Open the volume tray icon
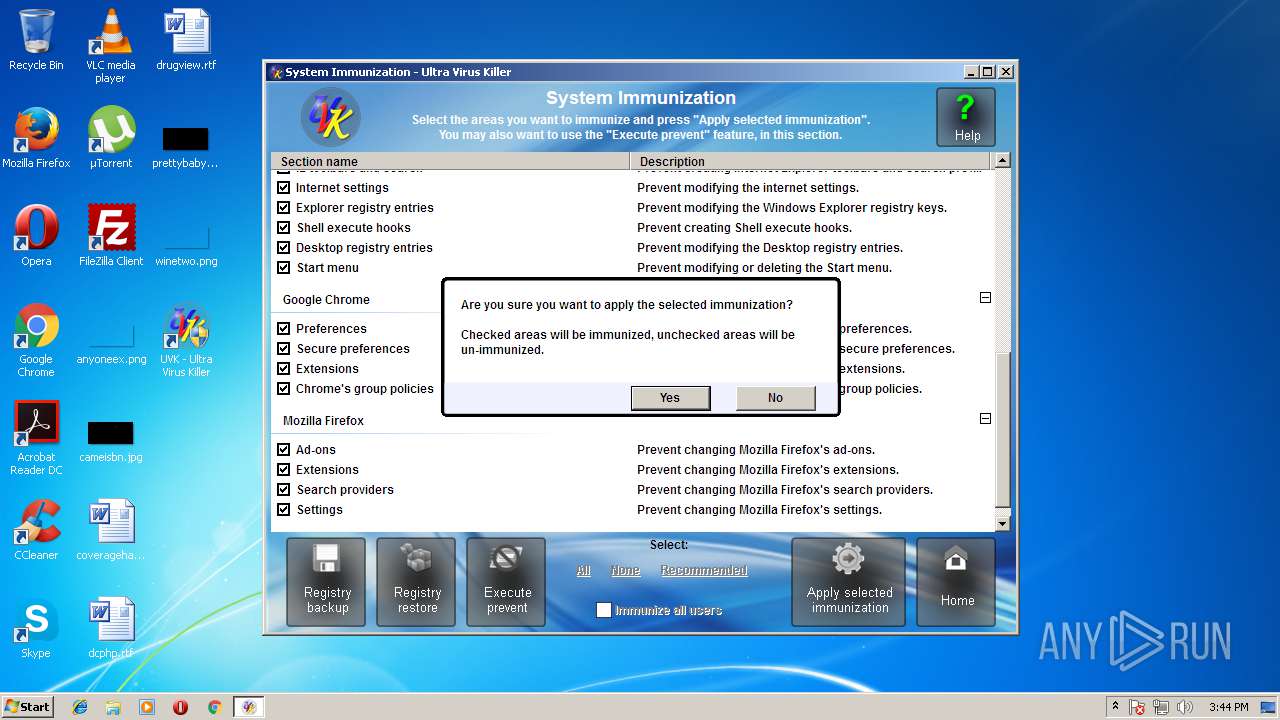1280x720 pixels. [1185, 707]
